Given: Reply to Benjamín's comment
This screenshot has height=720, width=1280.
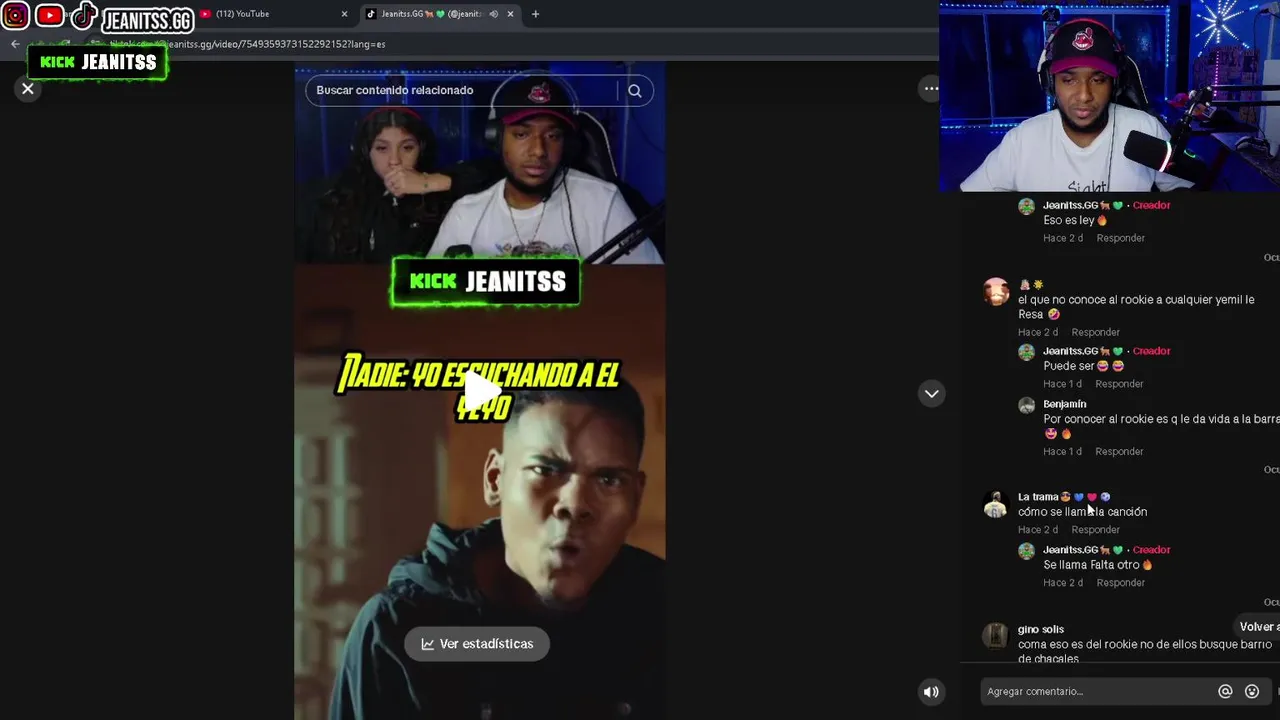Looking at the screenshot, I should pyautogui.click(x=1119, y=451).
